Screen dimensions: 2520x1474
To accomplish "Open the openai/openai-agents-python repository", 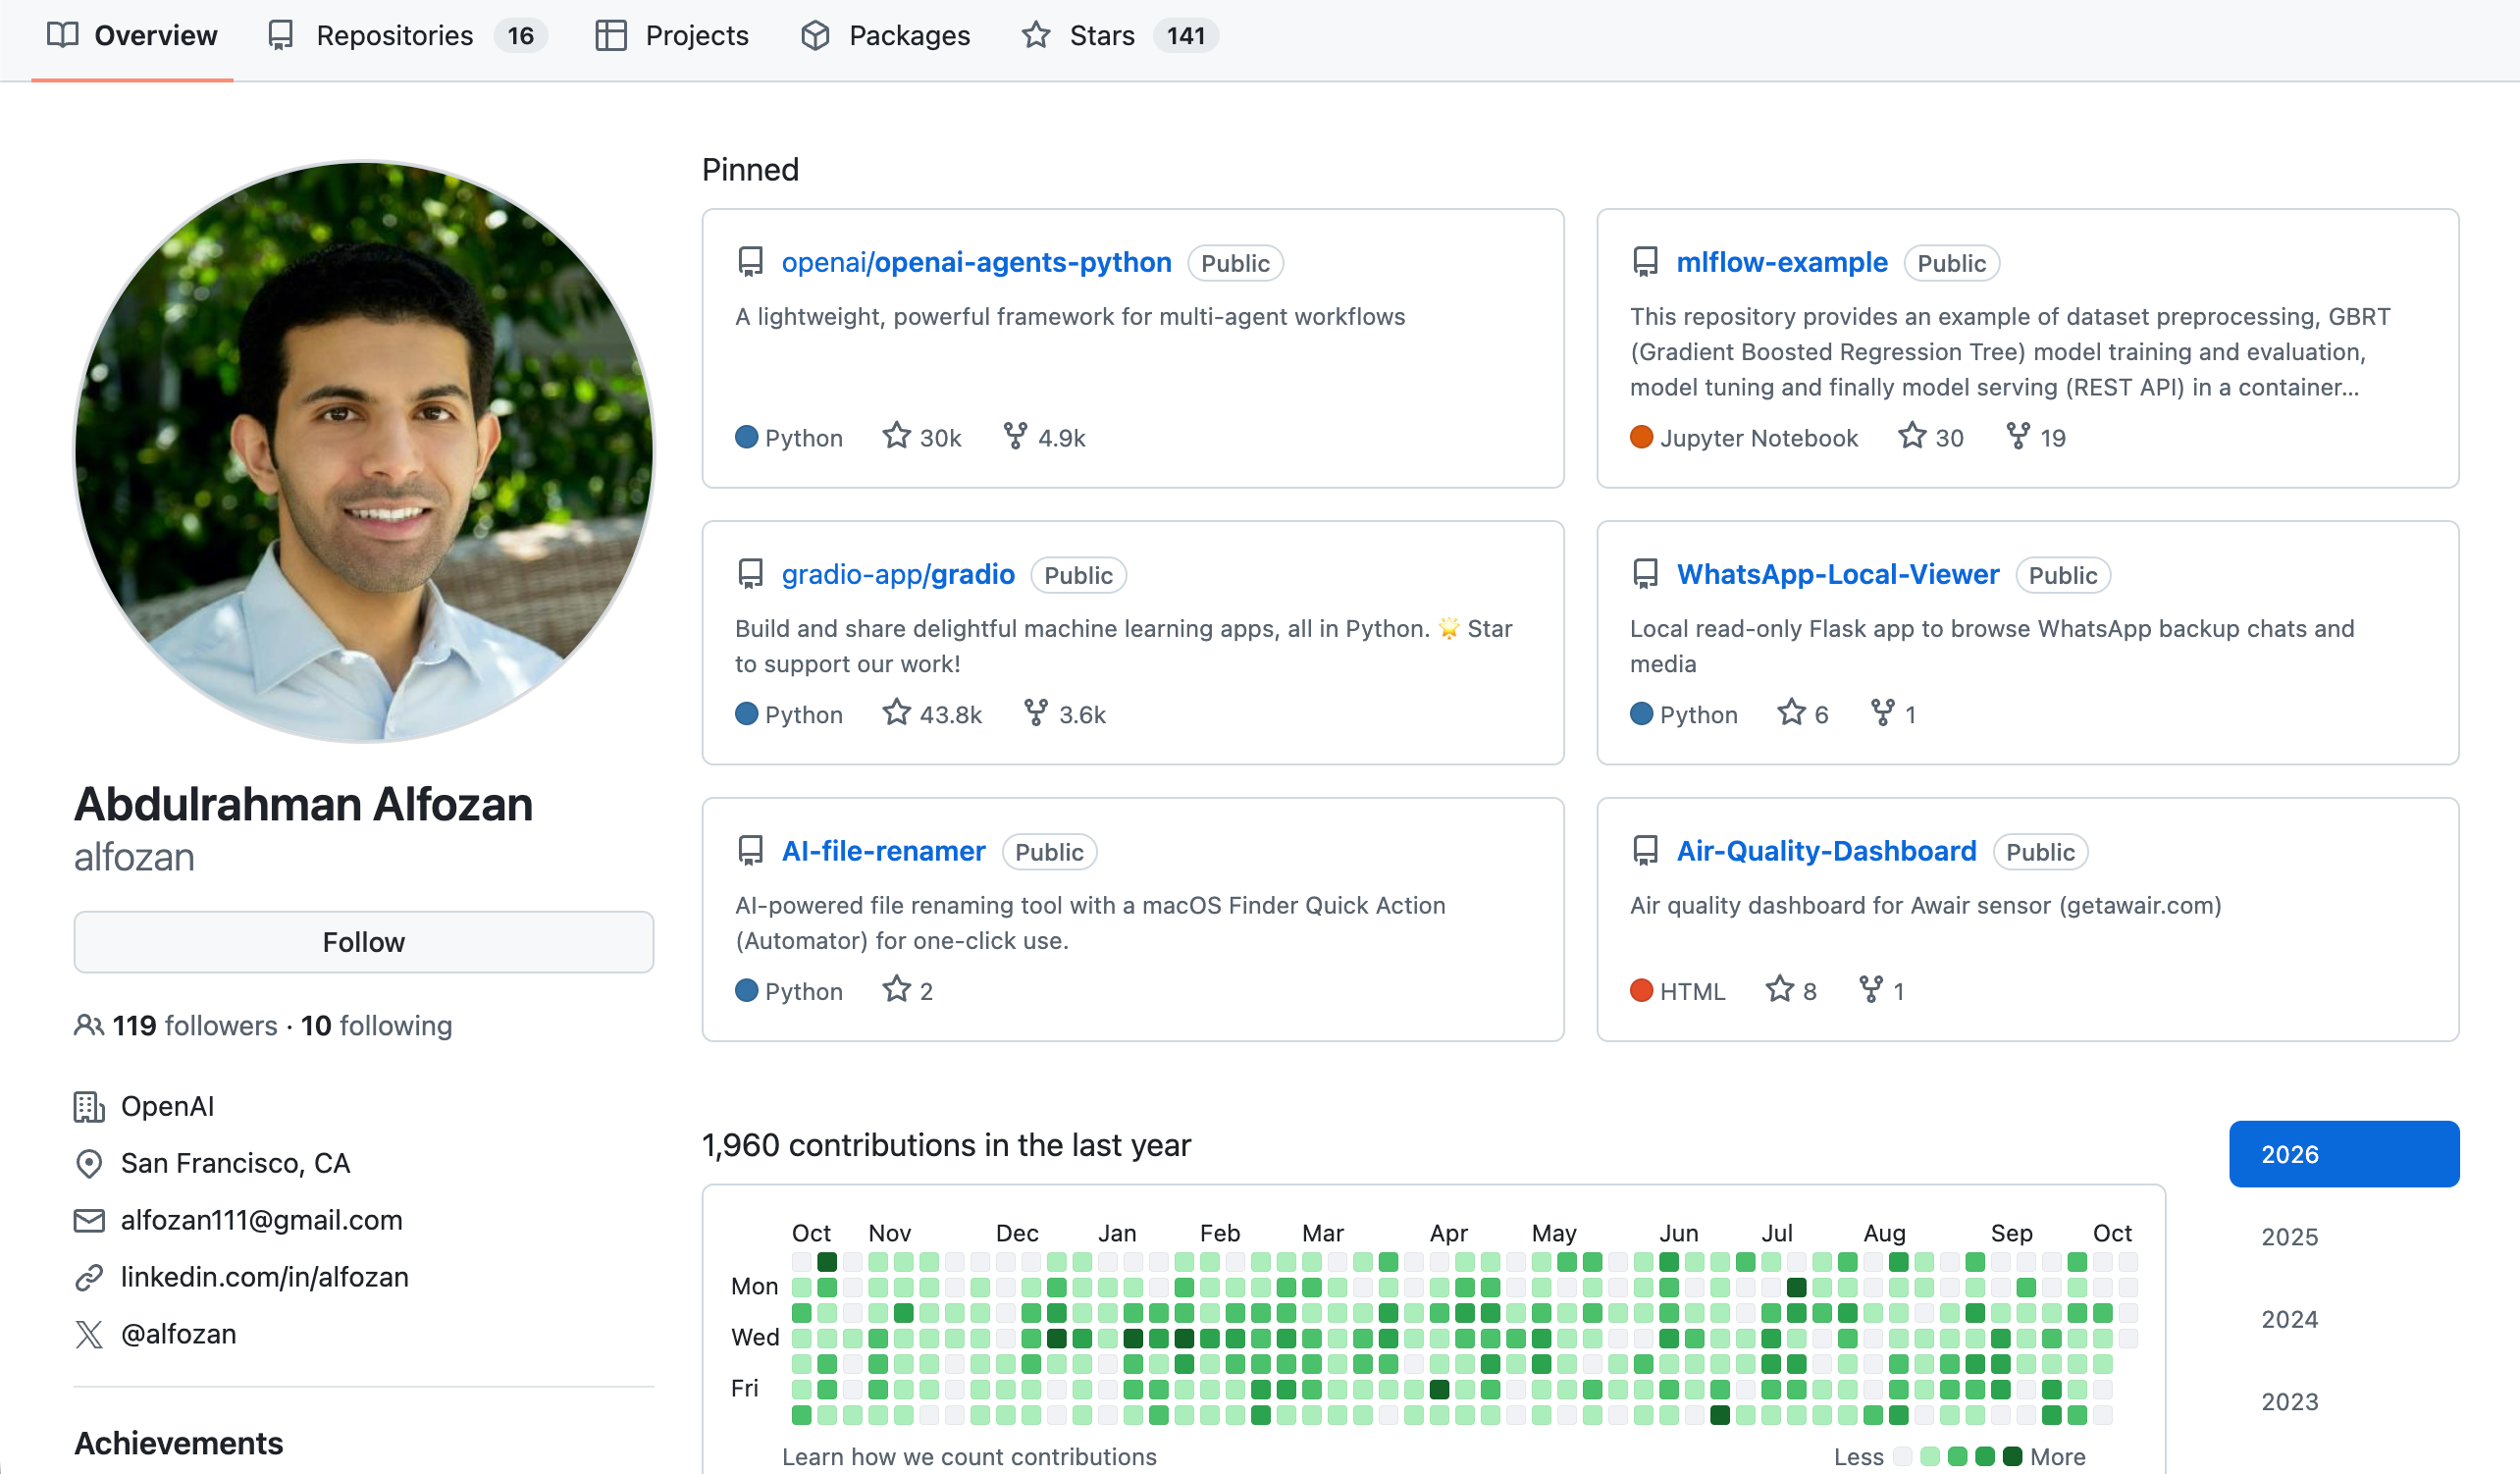I will pos(976,262).
